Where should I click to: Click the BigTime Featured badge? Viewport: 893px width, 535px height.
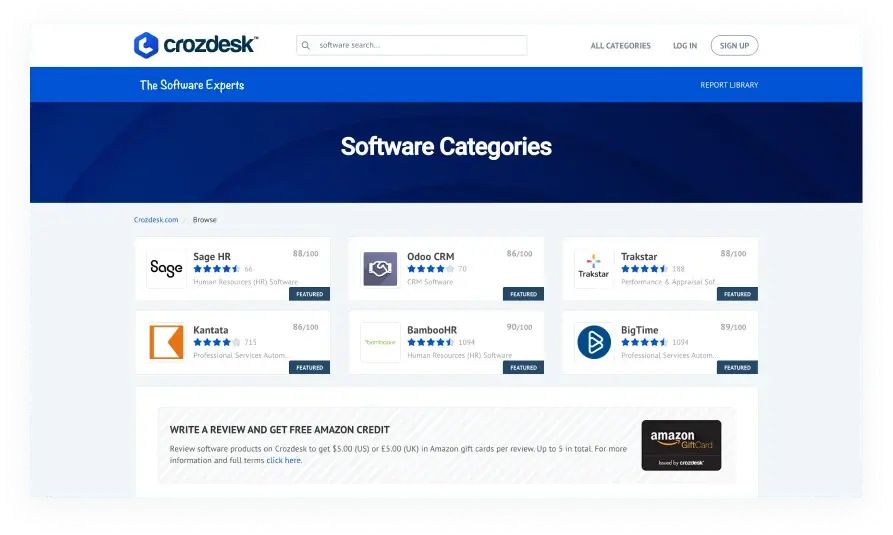(x=737, y=367)
